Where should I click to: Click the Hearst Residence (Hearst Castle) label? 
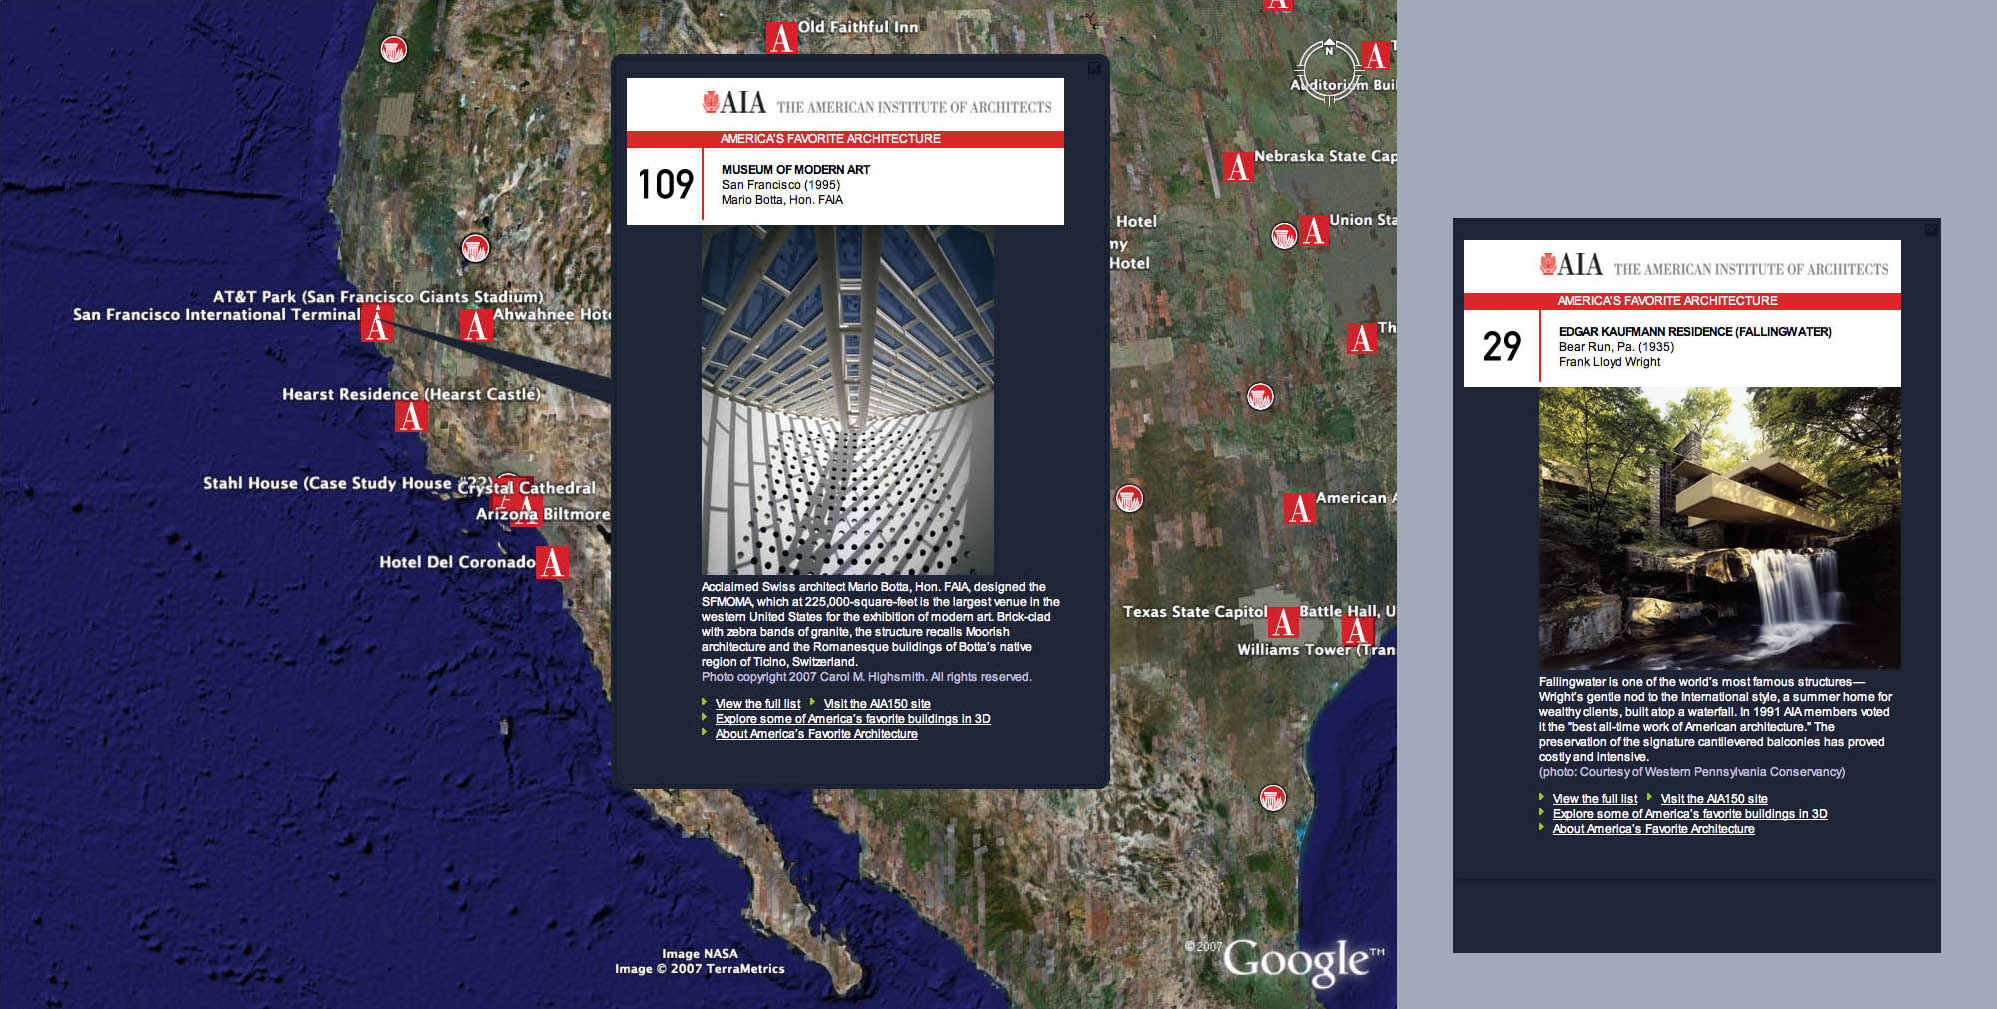point(411,394)
